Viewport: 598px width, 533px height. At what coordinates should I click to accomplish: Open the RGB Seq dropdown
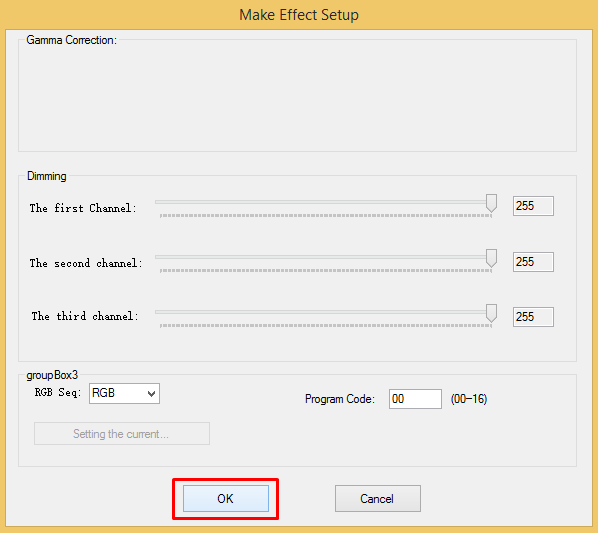tap(124, 393)
